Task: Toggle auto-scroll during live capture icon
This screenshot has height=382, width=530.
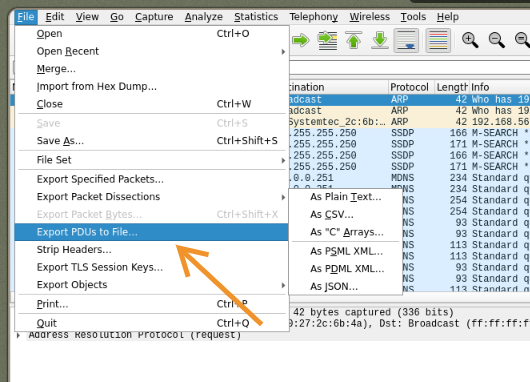Action: pyautogui.click(x=406, y=41)
